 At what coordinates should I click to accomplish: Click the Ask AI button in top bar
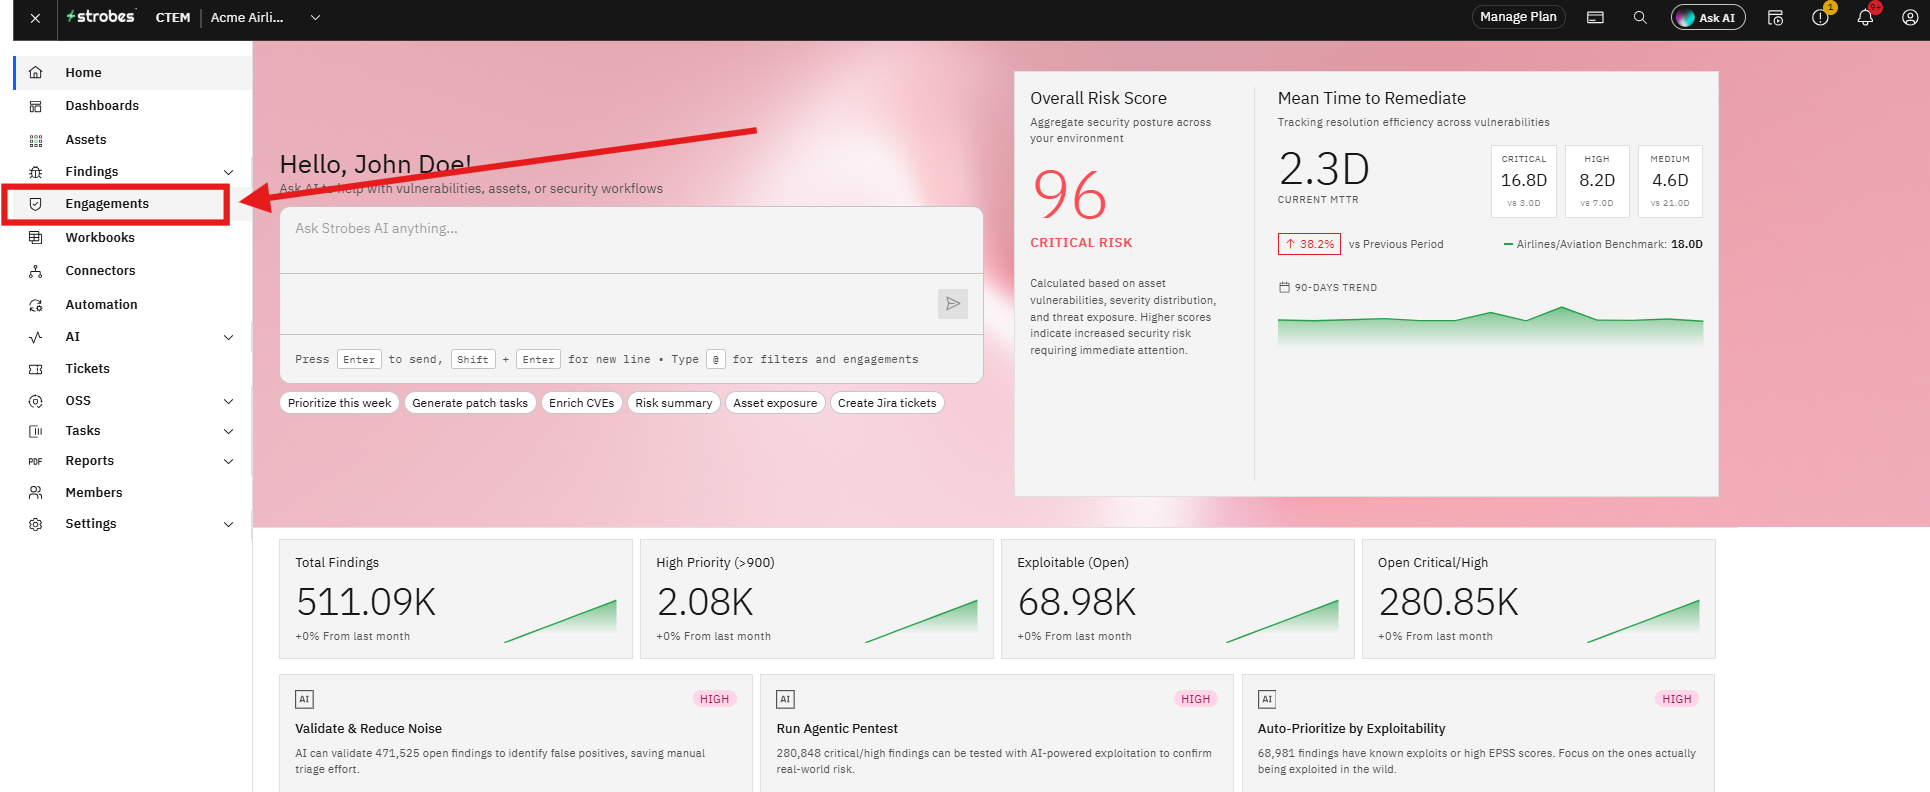pos(1708,17)
